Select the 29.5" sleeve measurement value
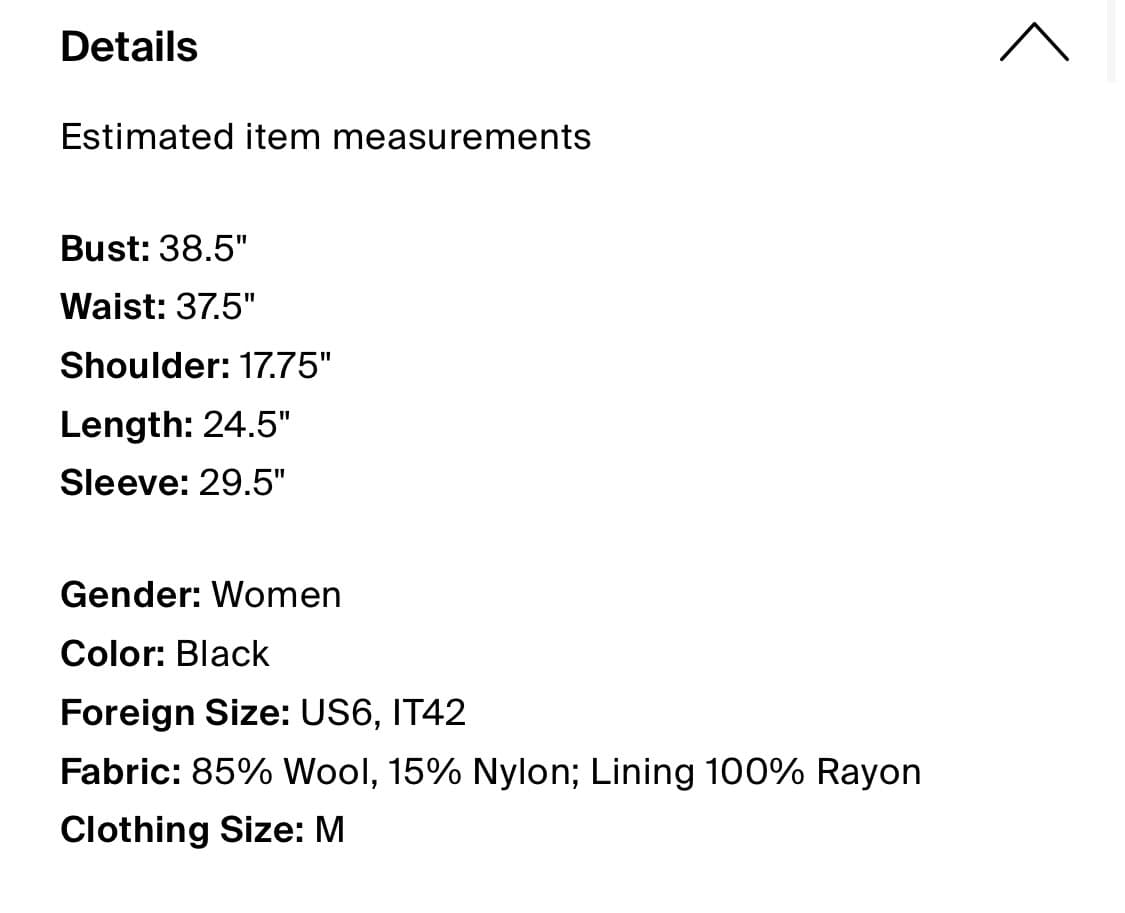Screen dimensions: 1125x913 click(242, 483)
